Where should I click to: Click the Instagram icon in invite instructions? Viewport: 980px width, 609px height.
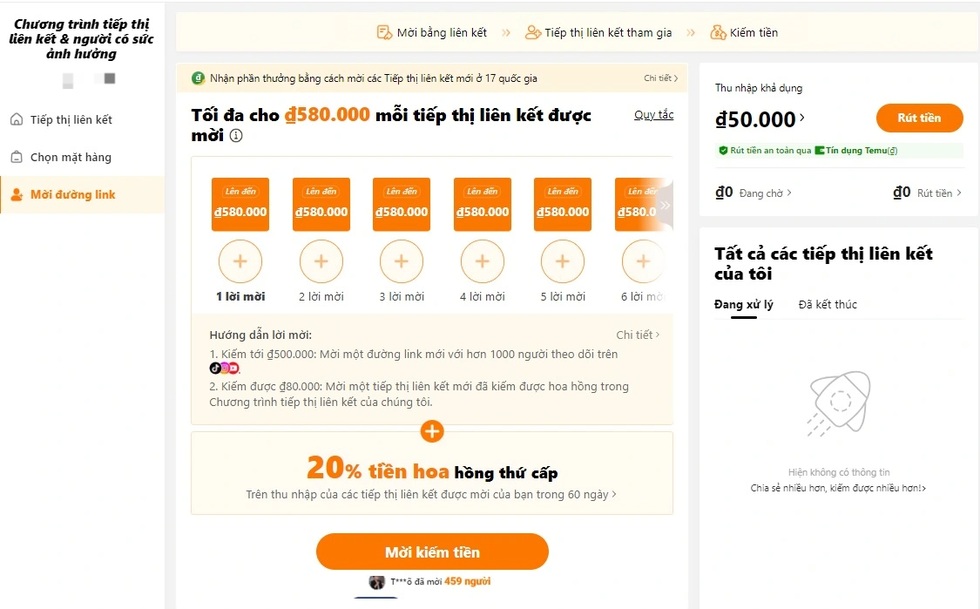click(x=225, y=367)
